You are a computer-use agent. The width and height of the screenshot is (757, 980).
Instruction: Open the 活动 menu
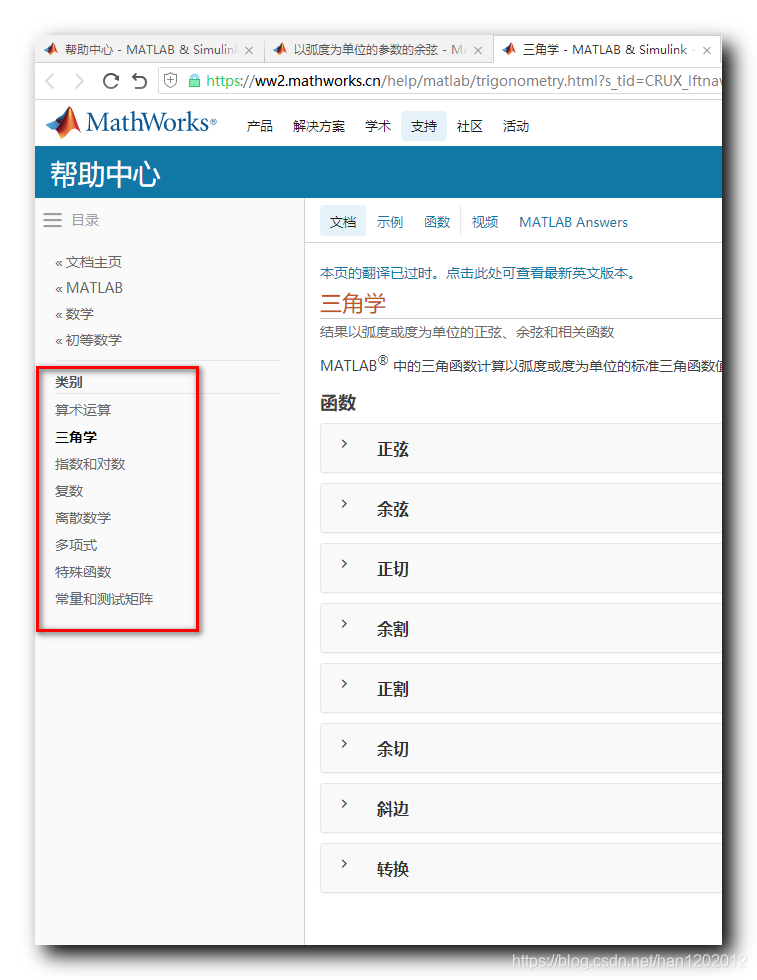(x=516, y=126)
